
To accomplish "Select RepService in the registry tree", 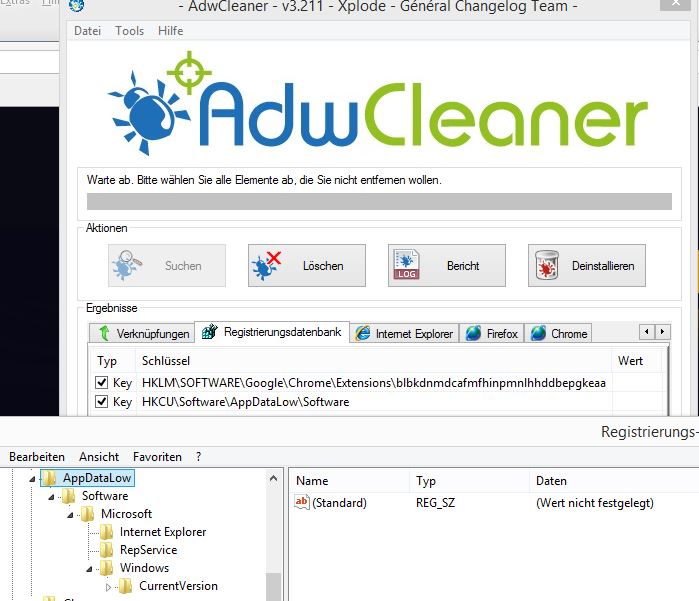I will pos(148,550).
